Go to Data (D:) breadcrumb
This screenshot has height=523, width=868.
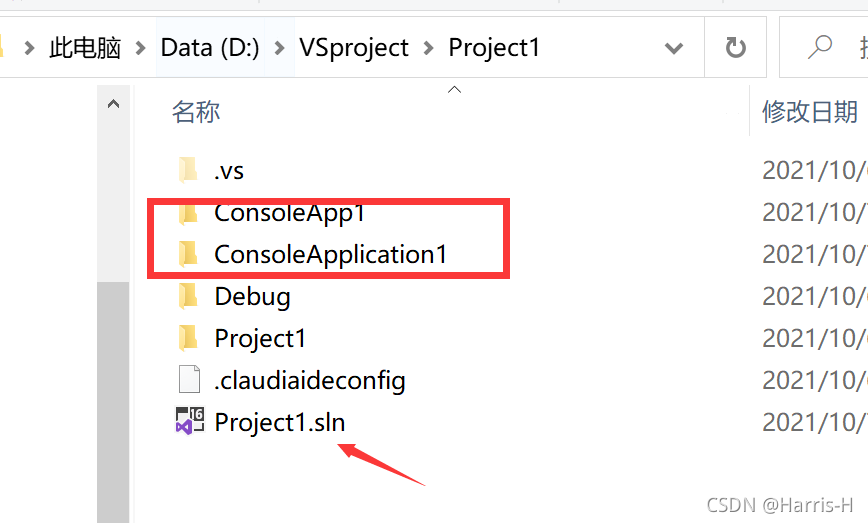click(x=210, y=48)
